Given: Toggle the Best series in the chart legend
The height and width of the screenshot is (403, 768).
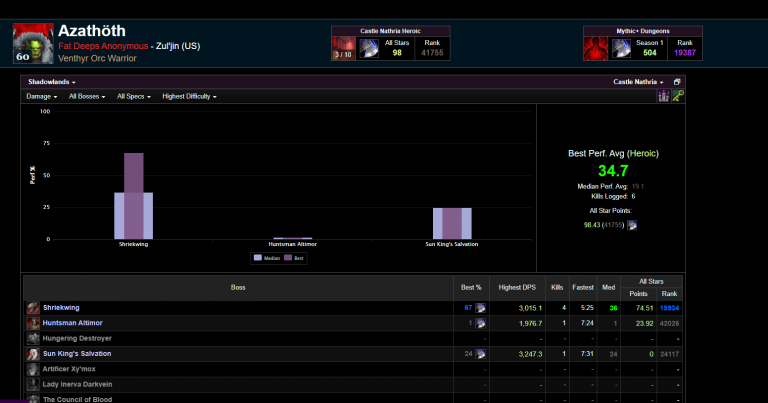Looking at the screenshot, I should [x=296, y=257].
